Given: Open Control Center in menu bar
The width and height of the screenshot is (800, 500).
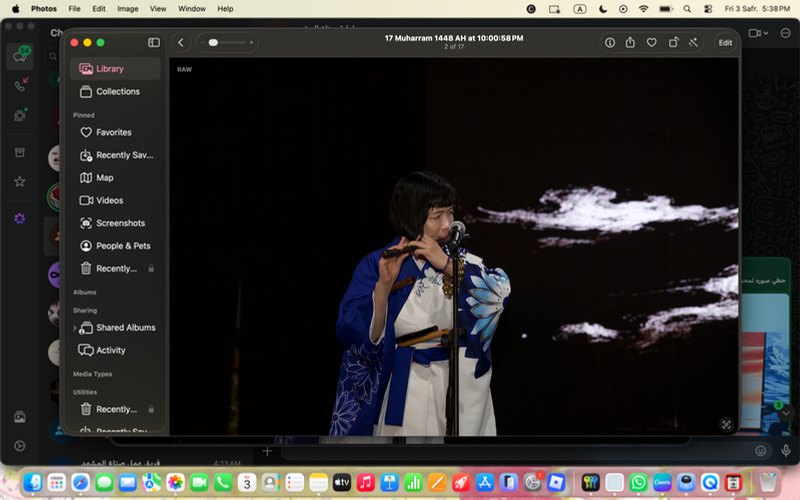Looking at the screenshot, I should coord(708,9).
